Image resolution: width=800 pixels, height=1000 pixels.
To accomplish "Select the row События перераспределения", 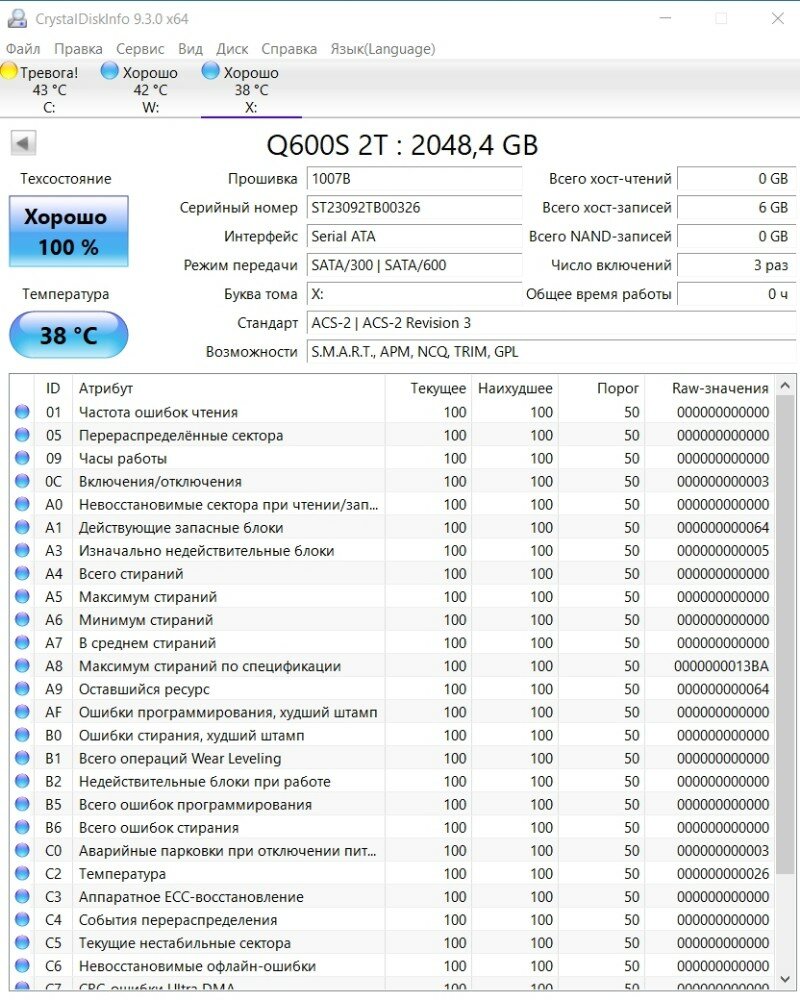I will (392, 920).
